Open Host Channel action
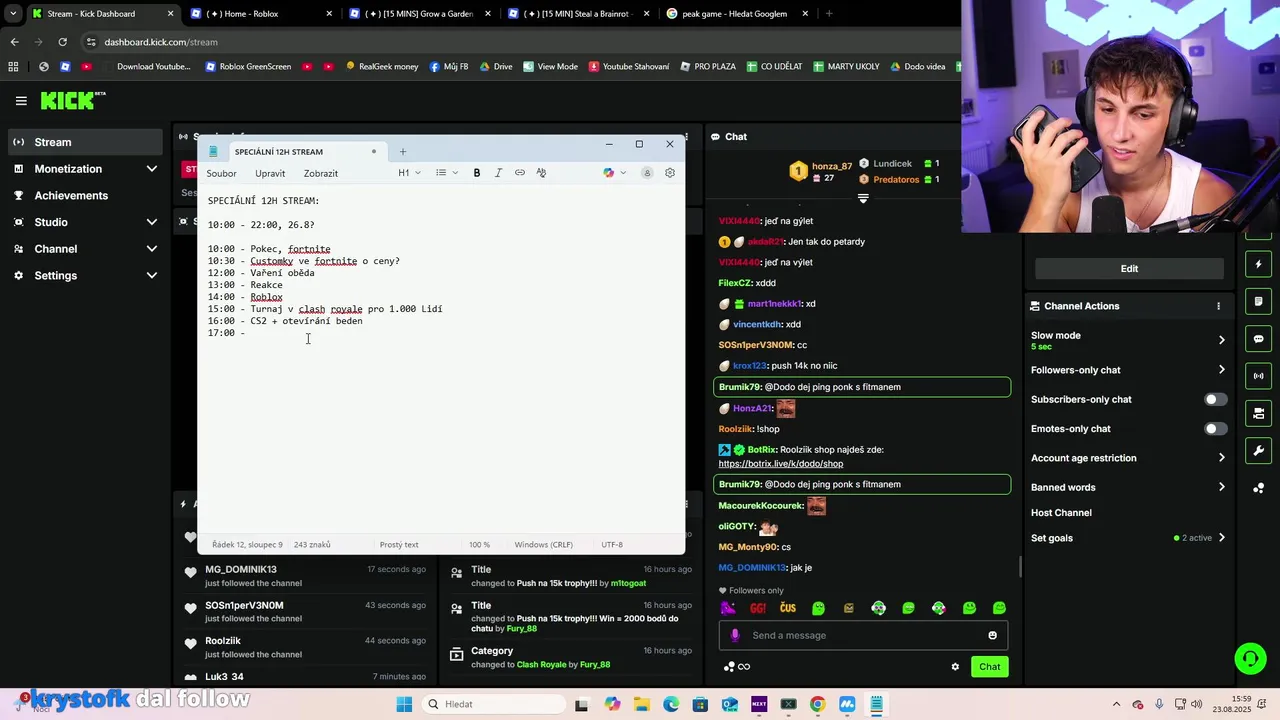Screen dimensions: 1280x720 coord(1061,513)
